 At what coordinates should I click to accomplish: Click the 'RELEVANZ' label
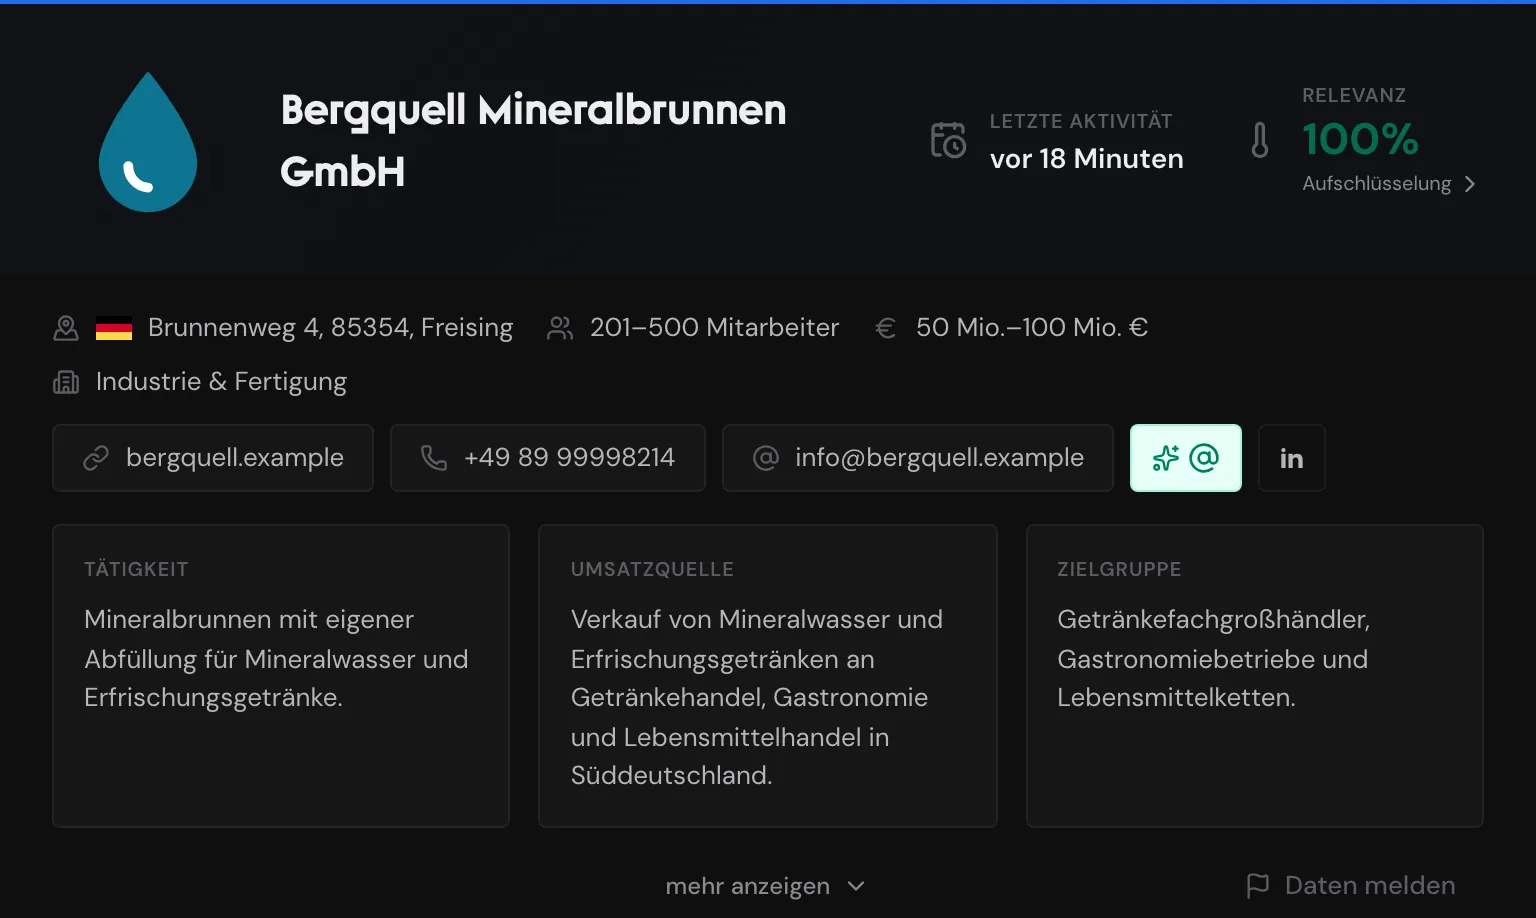pos(1354,95)
